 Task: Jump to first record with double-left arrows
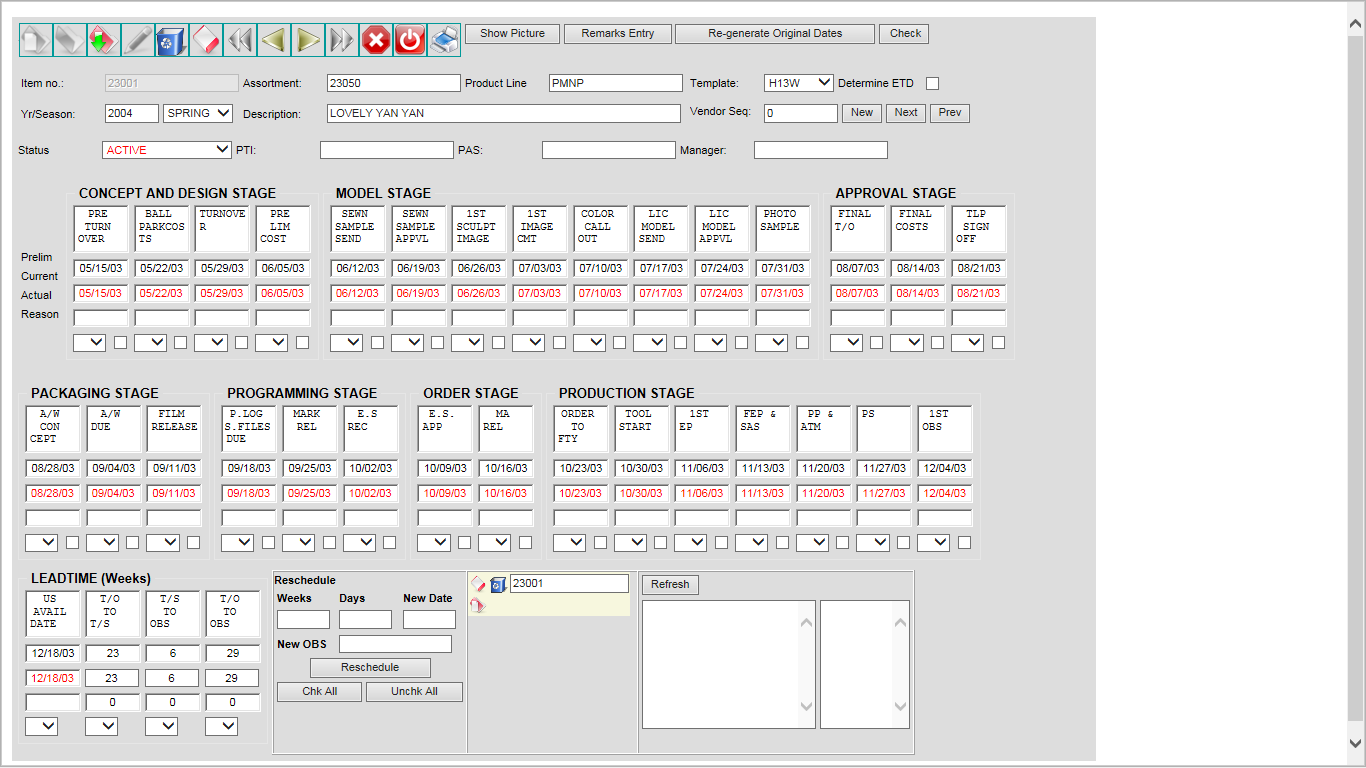click(x=240, y=40)
